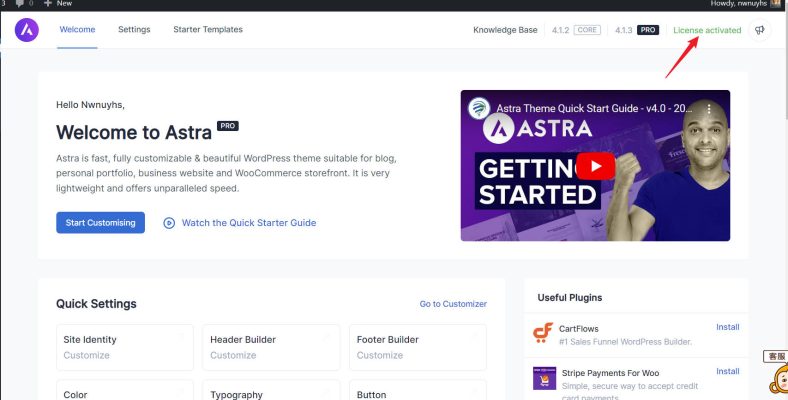Click the user avatar next to Howdy
The width and height of the screenshot is (788, 400).
(x=776, y=4)
